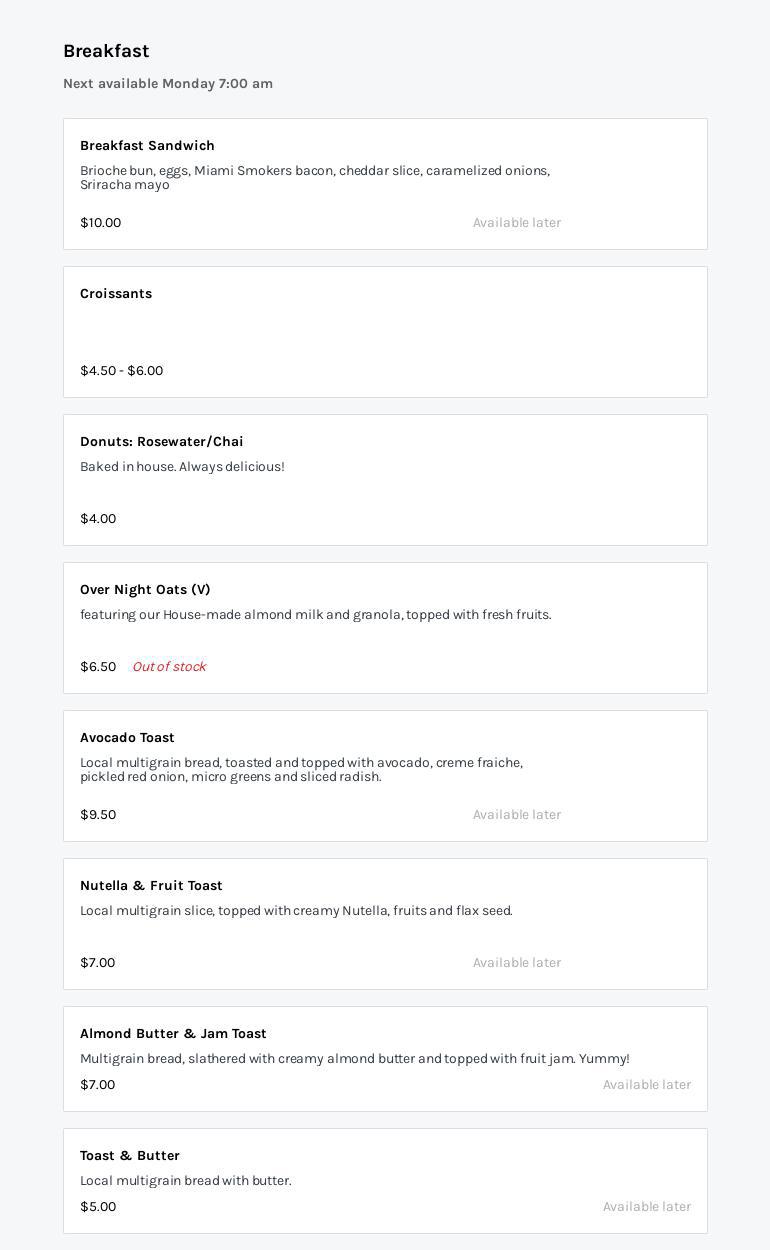Click "Available later" on Nutella & Fruit Toast

click(517, 963)
